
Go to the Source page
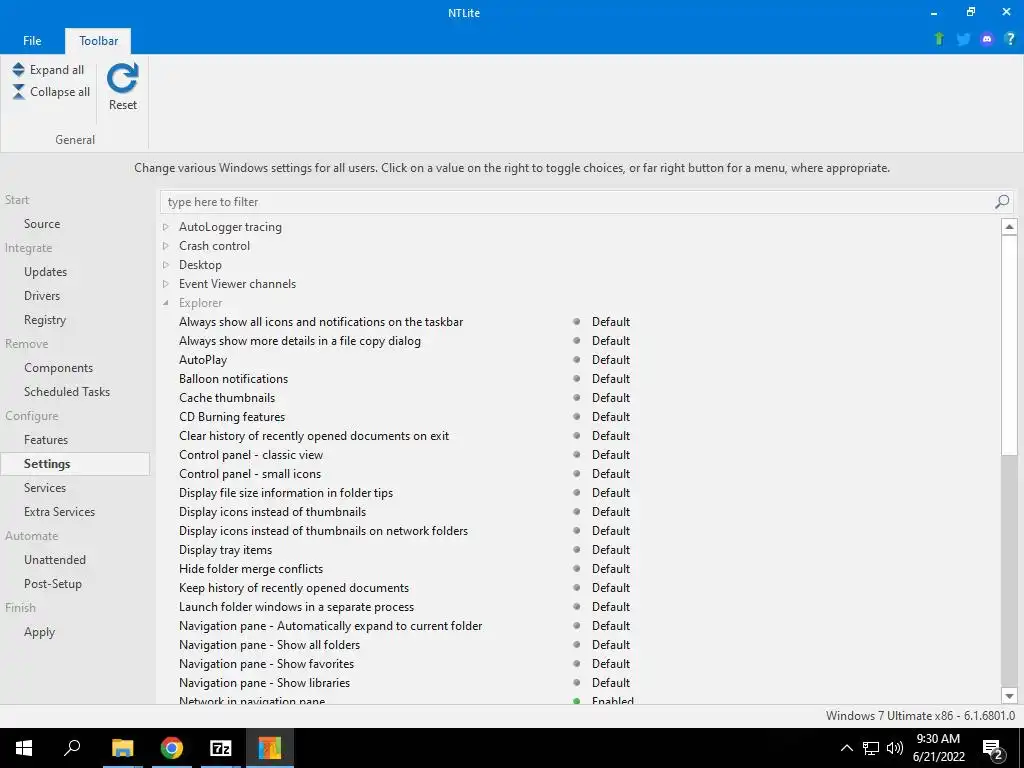coord(42,223)
